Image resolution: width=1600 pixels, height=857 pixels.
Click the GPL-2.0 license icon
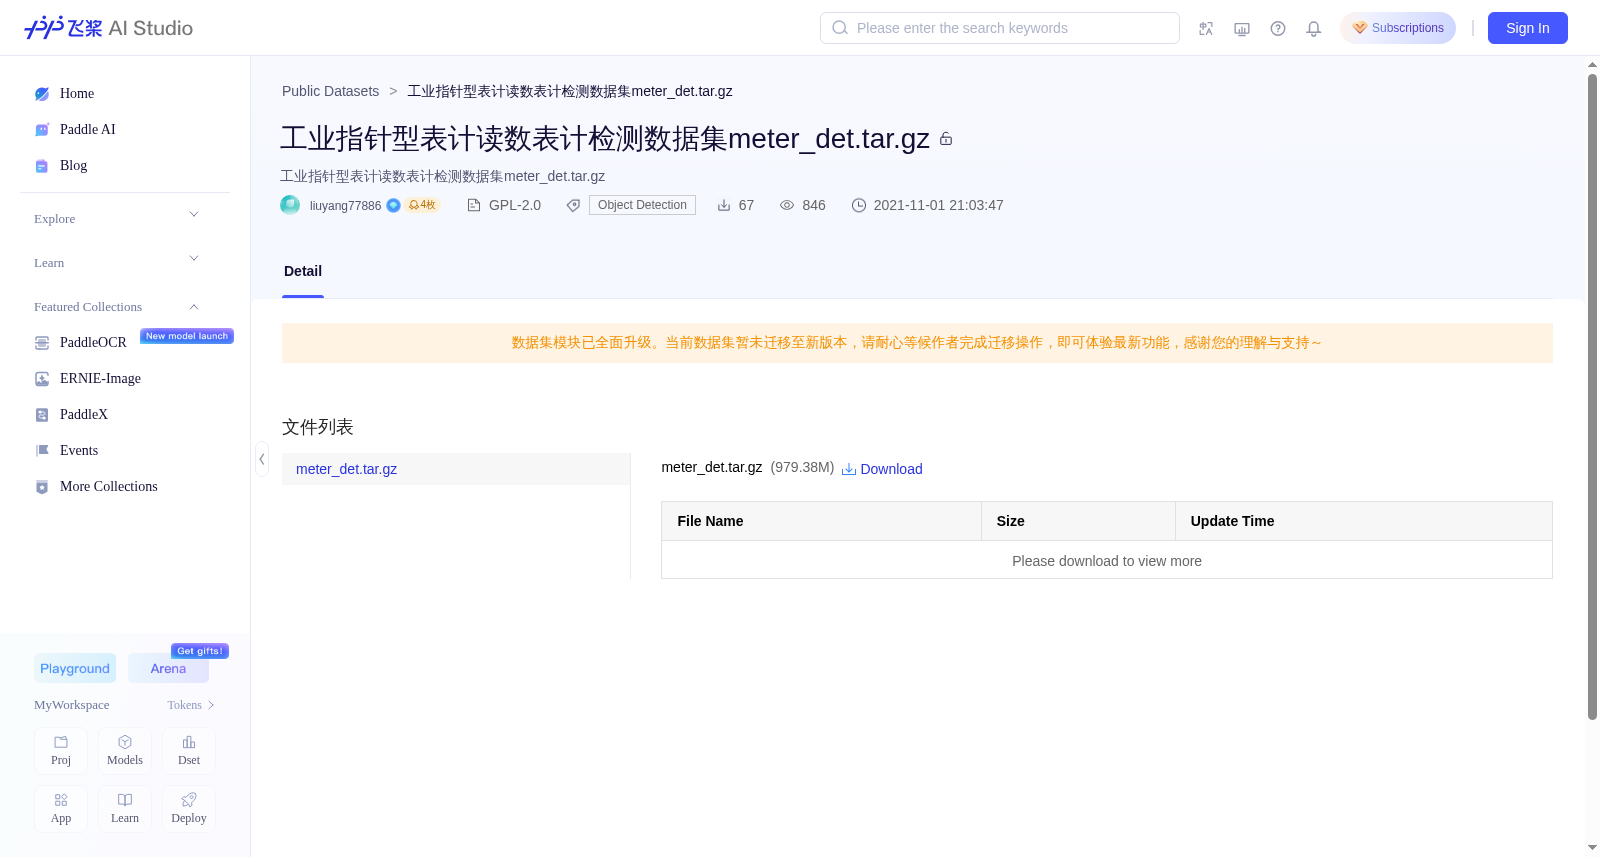click(474, 205)
